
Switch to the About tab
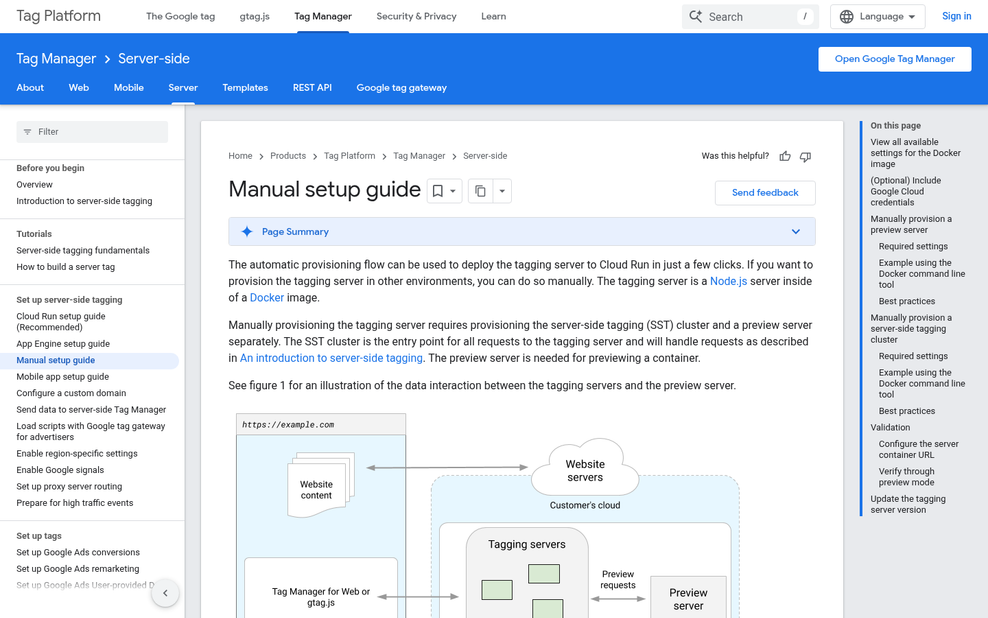[x=30, y=88]
